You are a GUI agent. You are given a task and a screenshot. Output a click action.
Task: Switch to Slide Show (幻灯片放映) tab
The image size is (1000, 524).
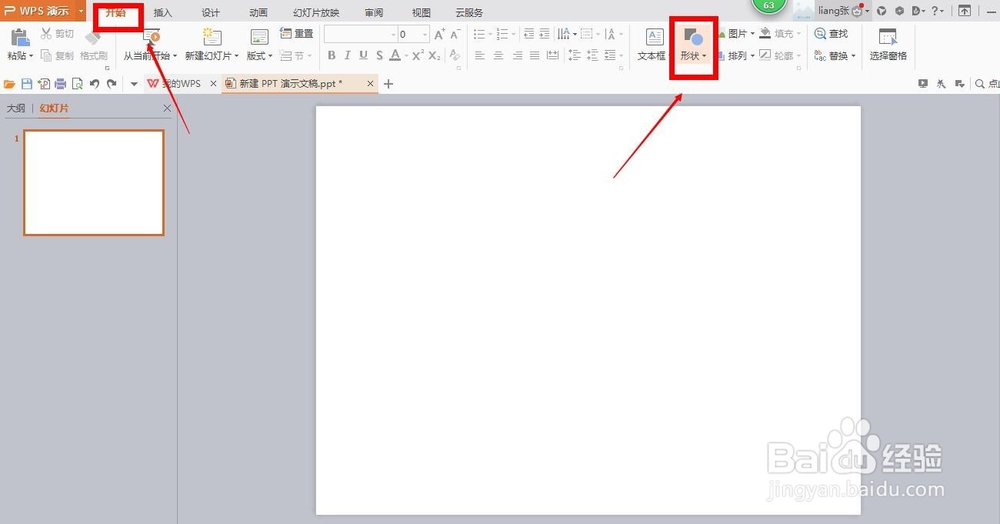(316, 13)
